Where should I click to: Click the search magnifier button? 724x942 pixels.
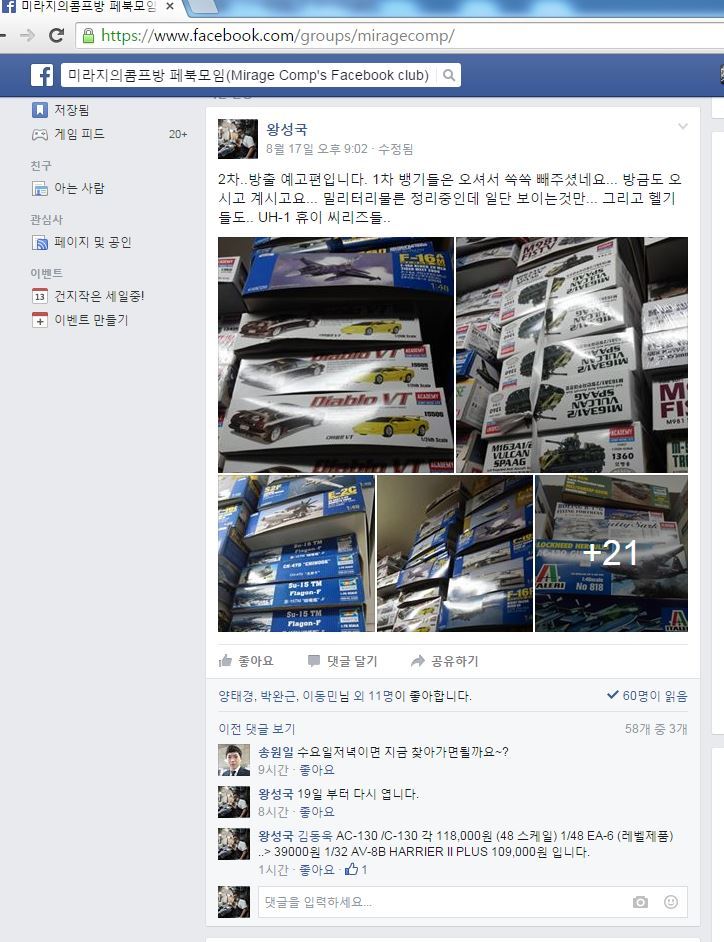(448, 75)
